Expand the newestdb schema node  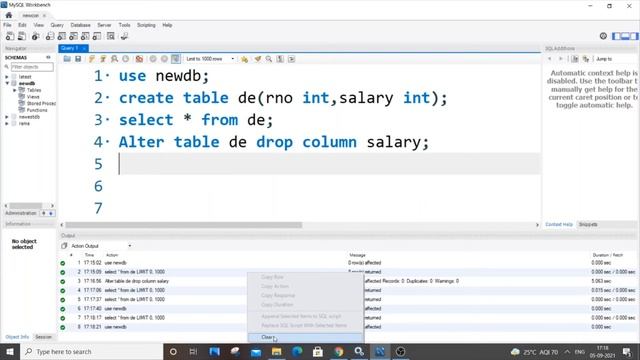point(7,117)
